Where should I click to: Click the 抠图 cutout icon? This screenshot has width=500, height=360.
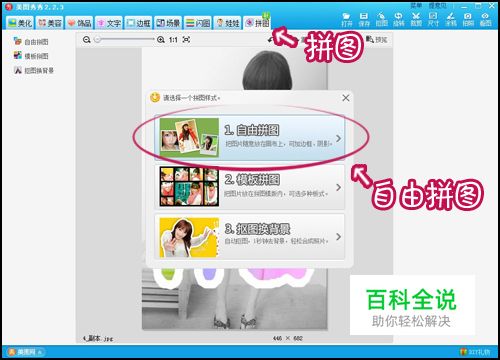[381, 19]
